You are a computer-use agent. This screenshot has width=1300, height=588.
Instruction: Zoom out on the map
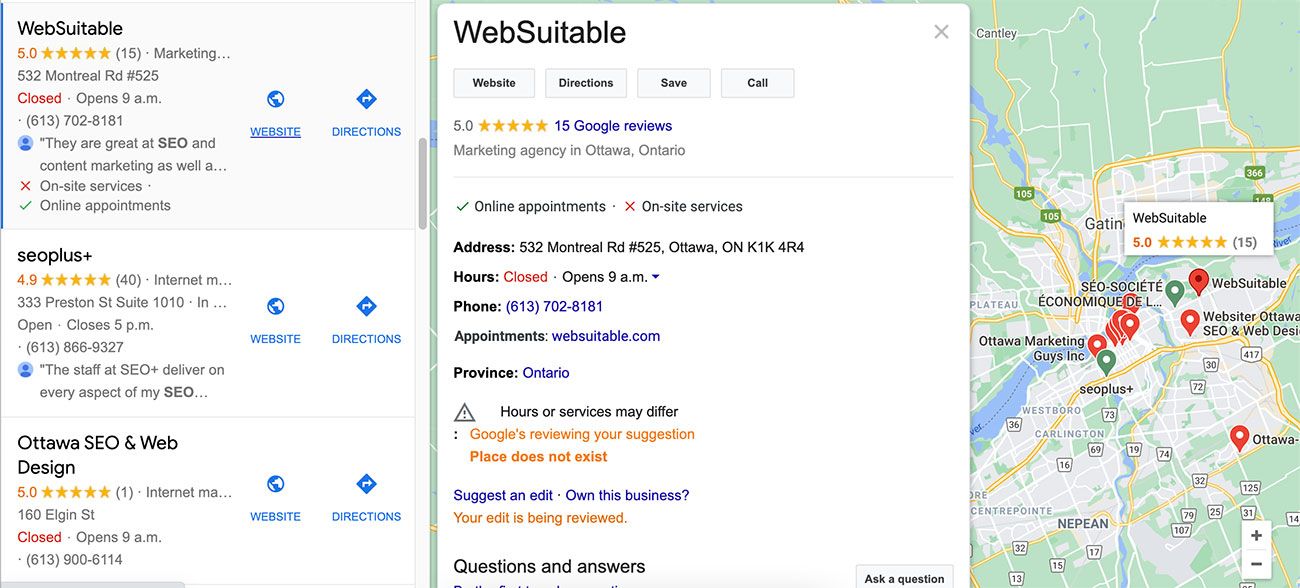(1256, 564)
